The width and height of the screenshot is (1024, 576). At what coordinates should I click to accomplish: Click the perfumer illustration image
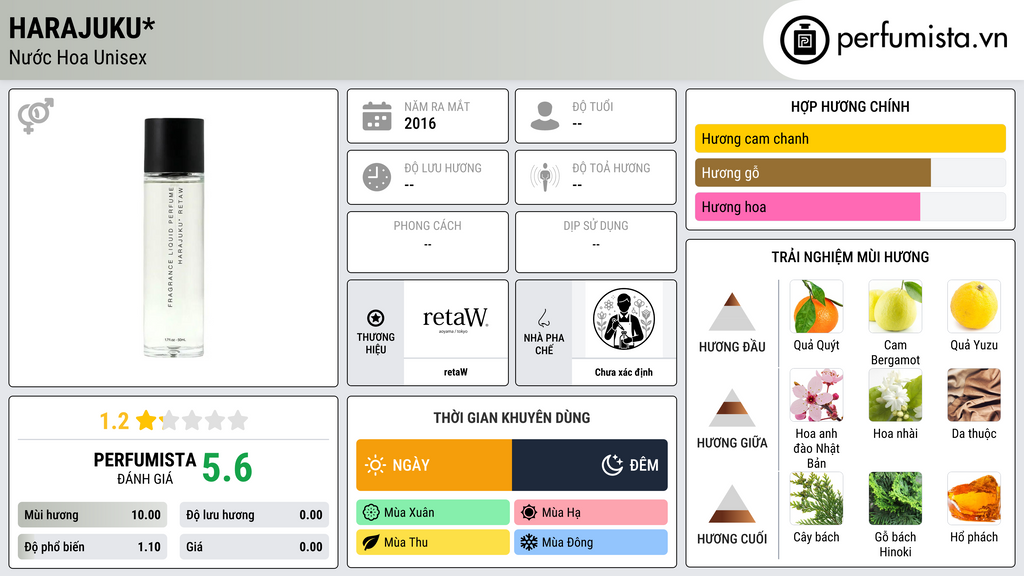click(624, 319)
